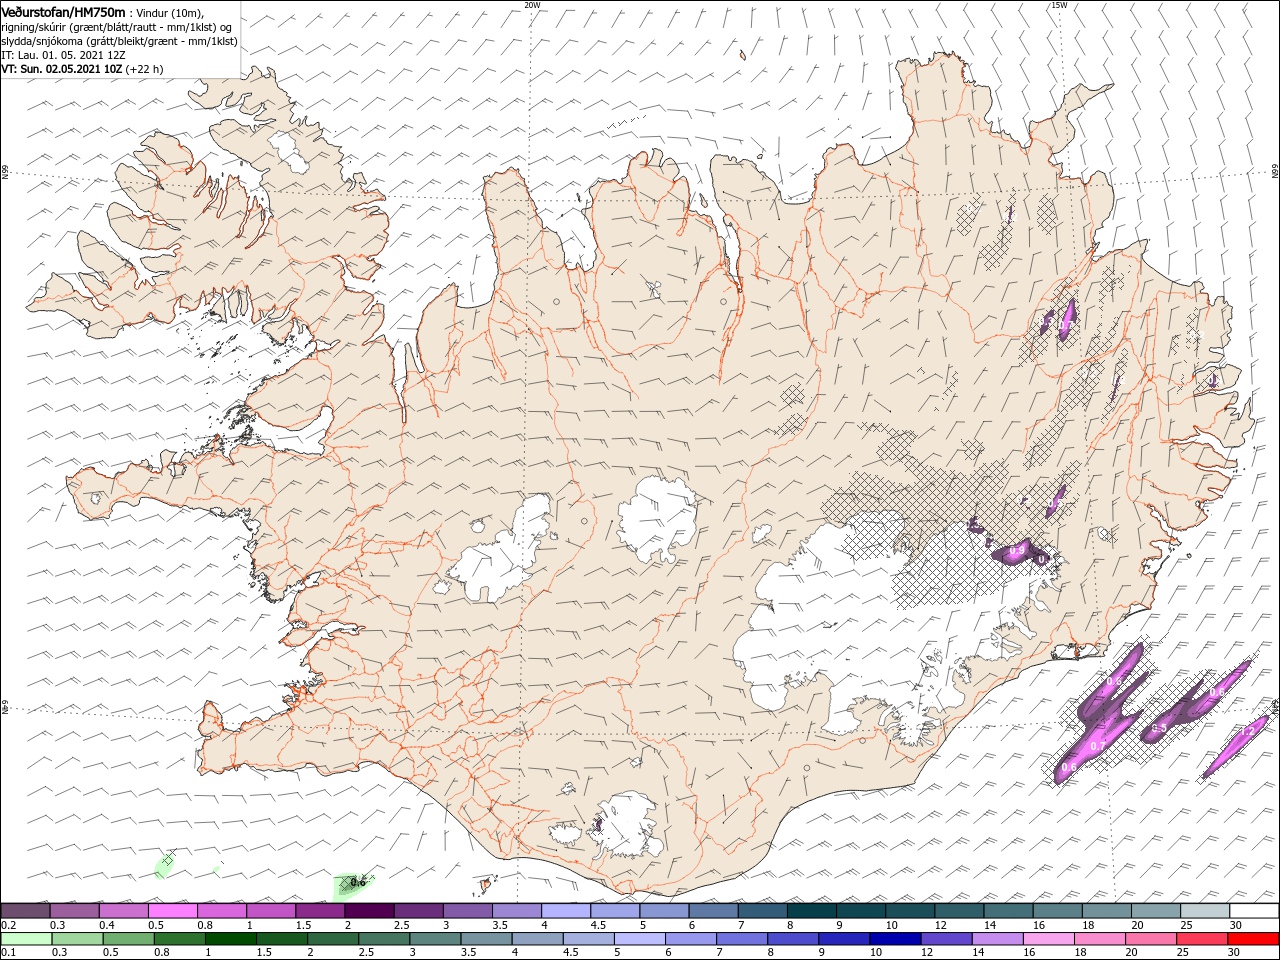The width and height of the screenshot is (1280, 960).
Task: Select lower legend deep blue swatch at 10
Action: [895, 939]
